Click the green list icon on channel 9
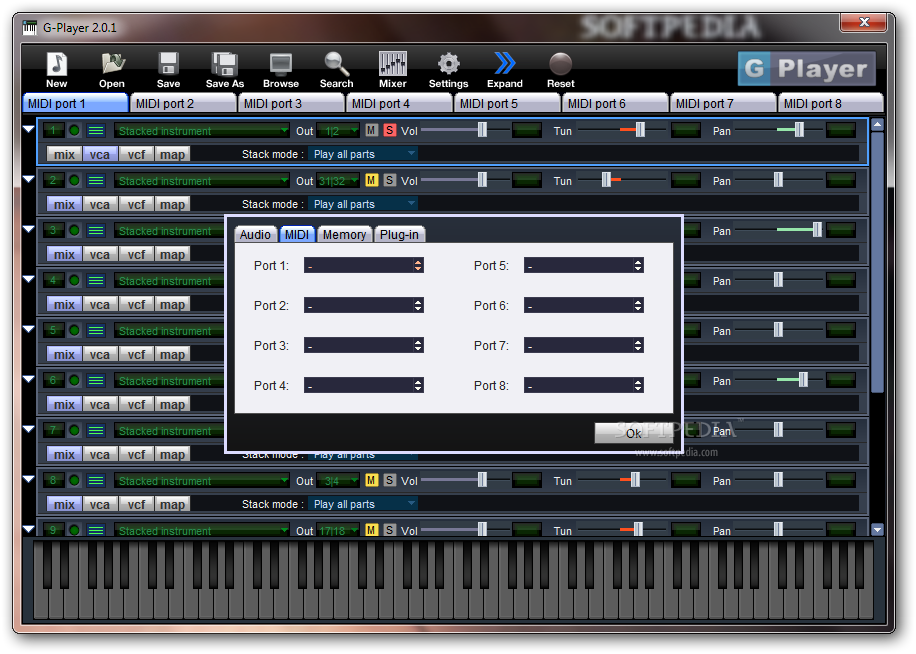This screenshot has height=654, width=916. click(96, 530)
